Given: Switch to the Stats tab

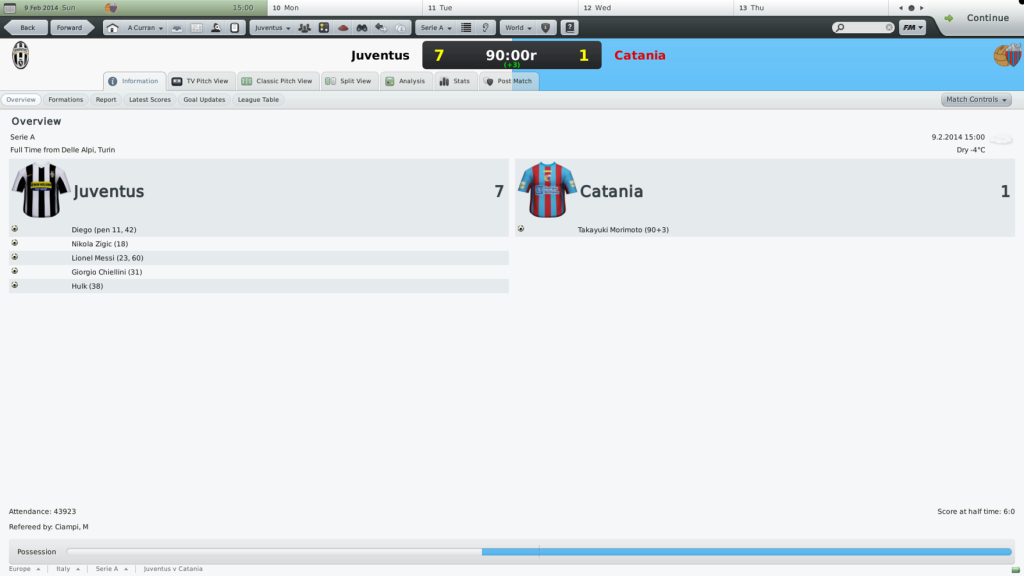Looking at the screenshot, I should [x=455, y=81].
